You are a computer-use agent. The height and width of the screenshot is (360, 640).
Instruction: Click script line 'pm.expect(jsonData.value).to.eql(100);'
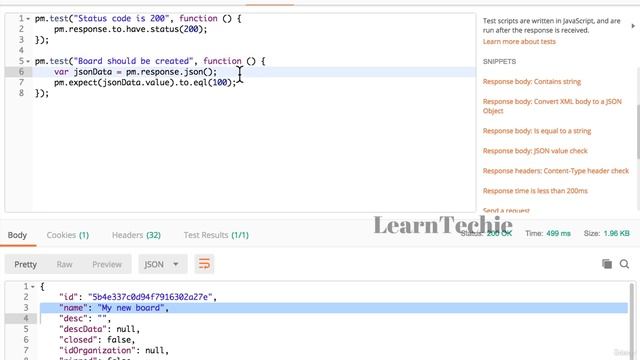(145, 82)
